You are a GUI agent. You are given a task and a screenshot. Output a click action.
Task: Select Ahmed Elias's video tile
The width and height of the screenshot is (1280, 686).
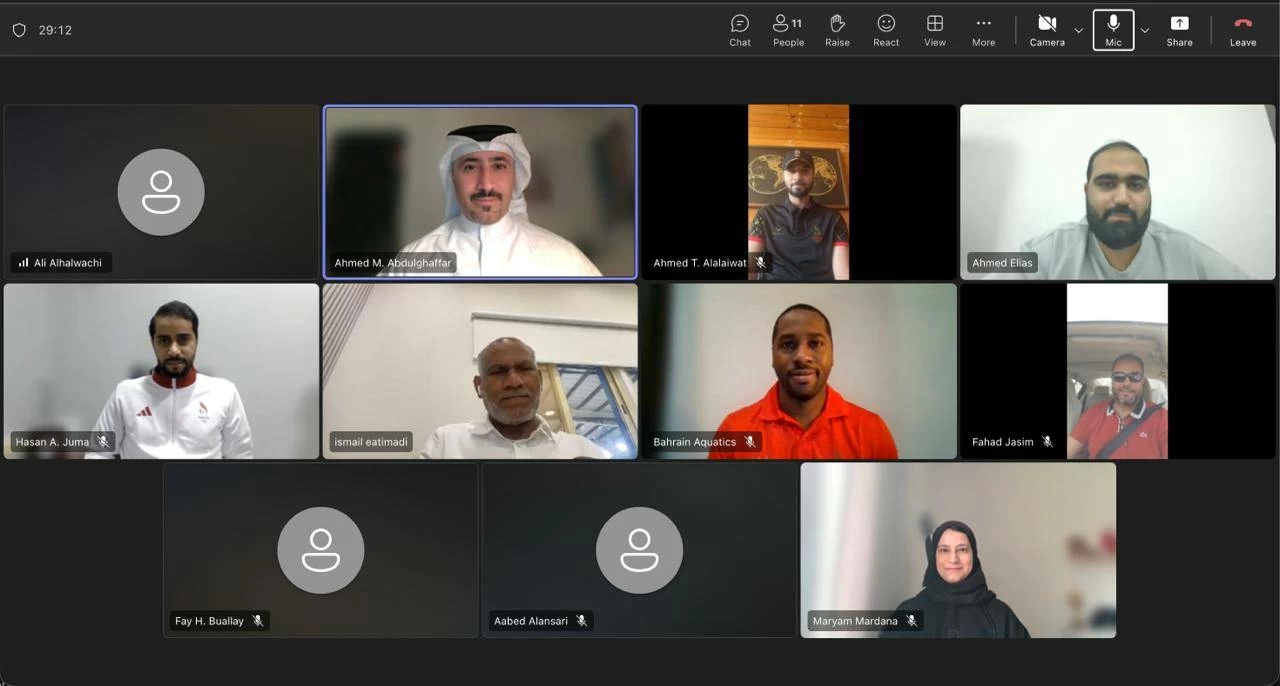pos(1117,190)
